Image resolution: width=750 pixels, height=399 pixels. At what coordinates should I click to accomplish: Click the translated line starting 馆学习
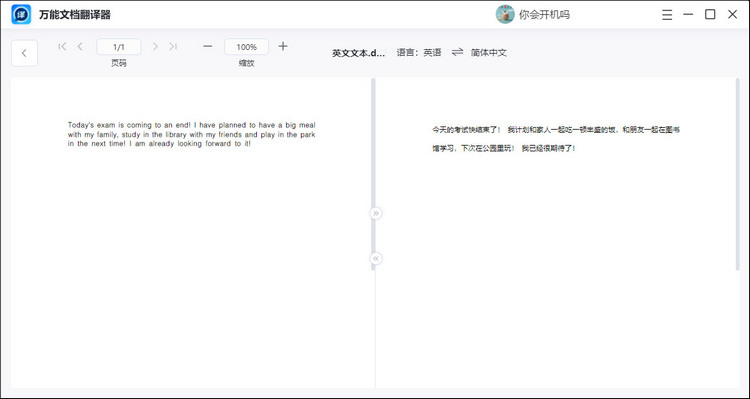click(x=504, y=149)
